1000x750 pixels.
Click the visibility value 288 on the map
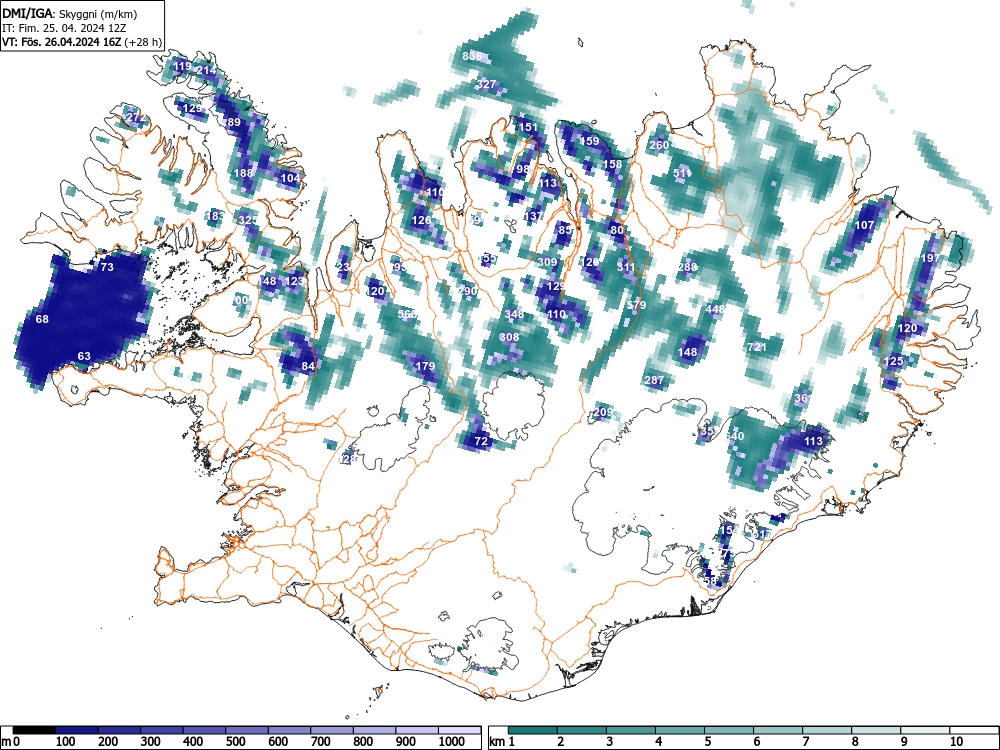[688, 267]
